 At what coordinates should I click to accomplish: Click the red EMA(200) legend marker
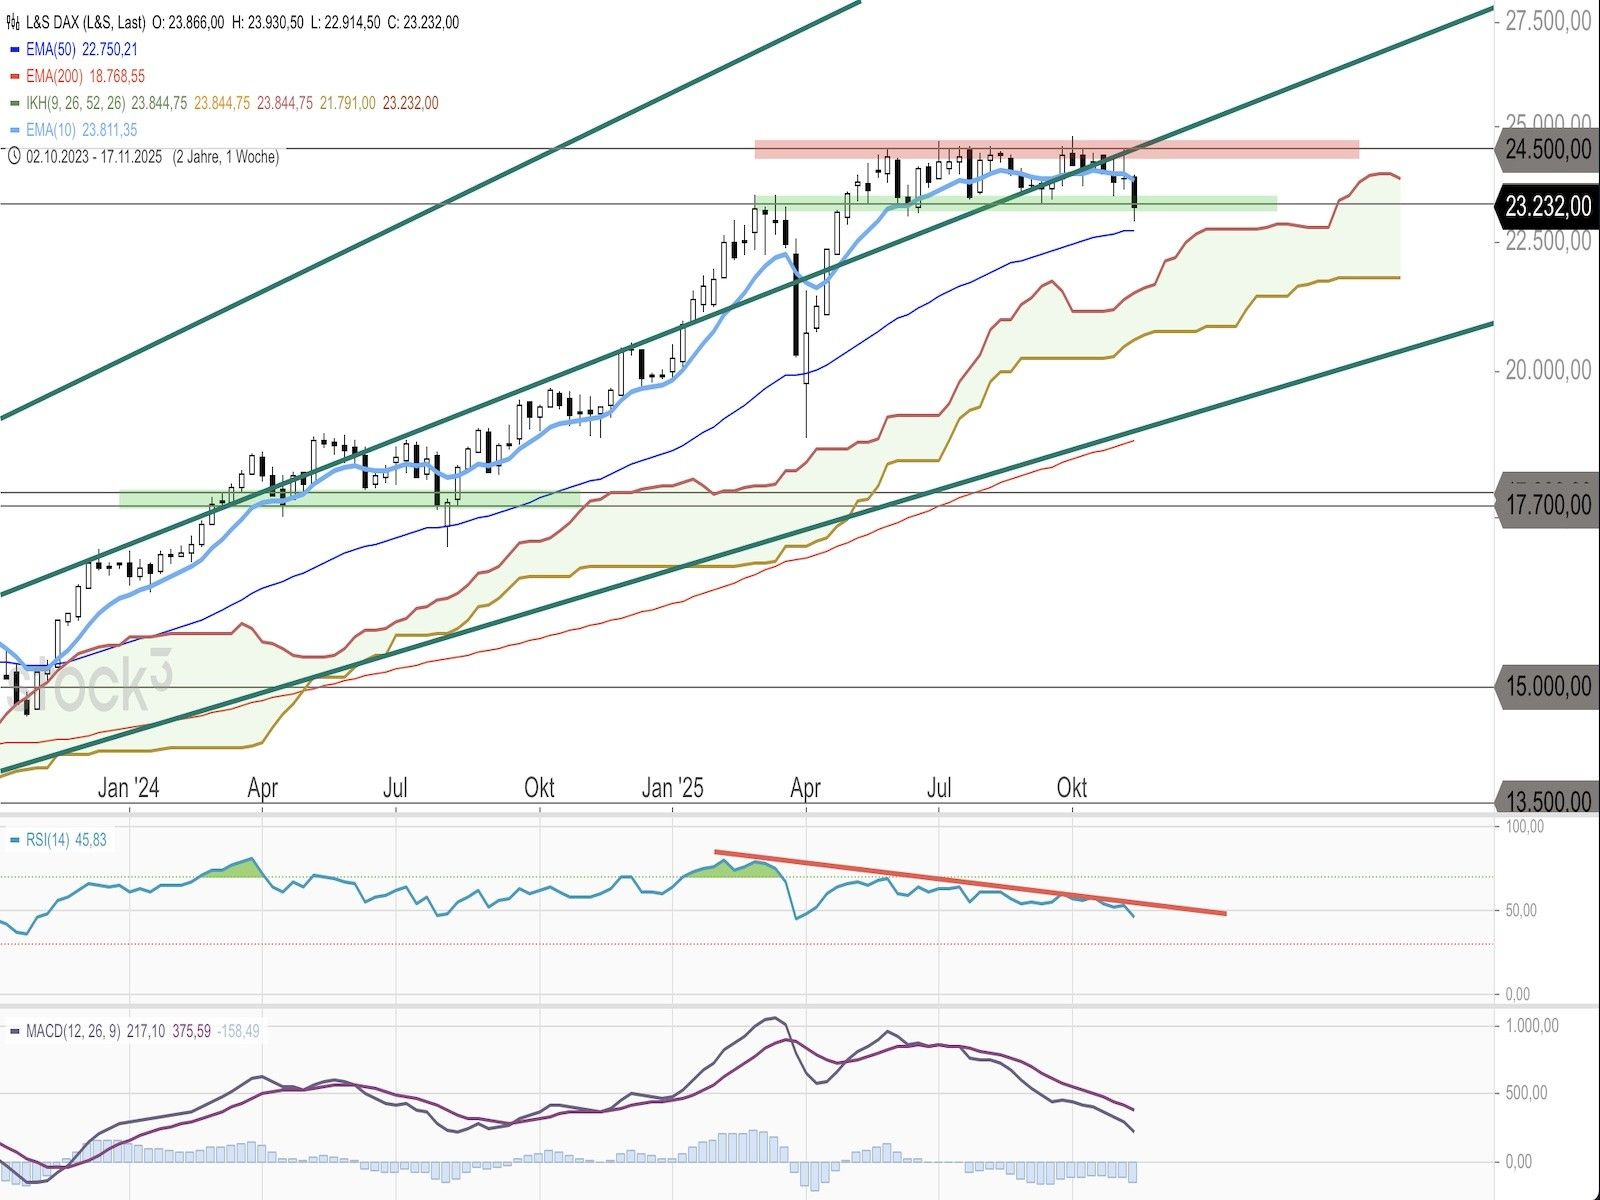tap(14, 76)
